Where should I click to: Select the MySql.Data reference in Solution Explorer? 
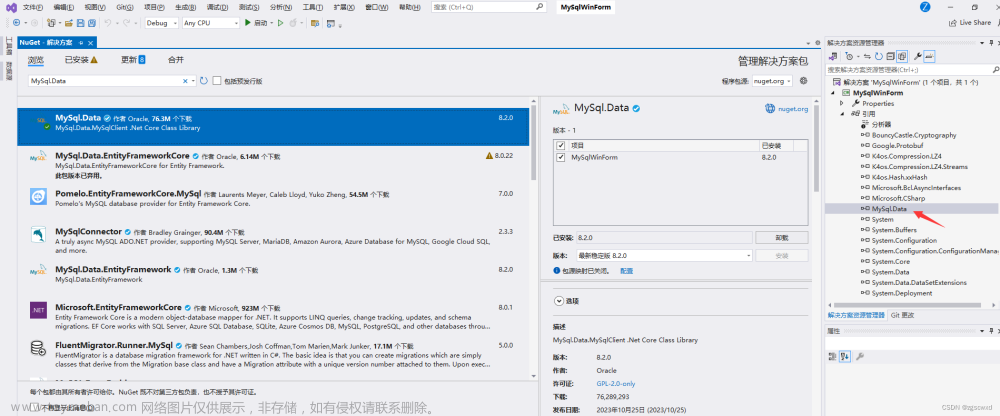(889, 209)
